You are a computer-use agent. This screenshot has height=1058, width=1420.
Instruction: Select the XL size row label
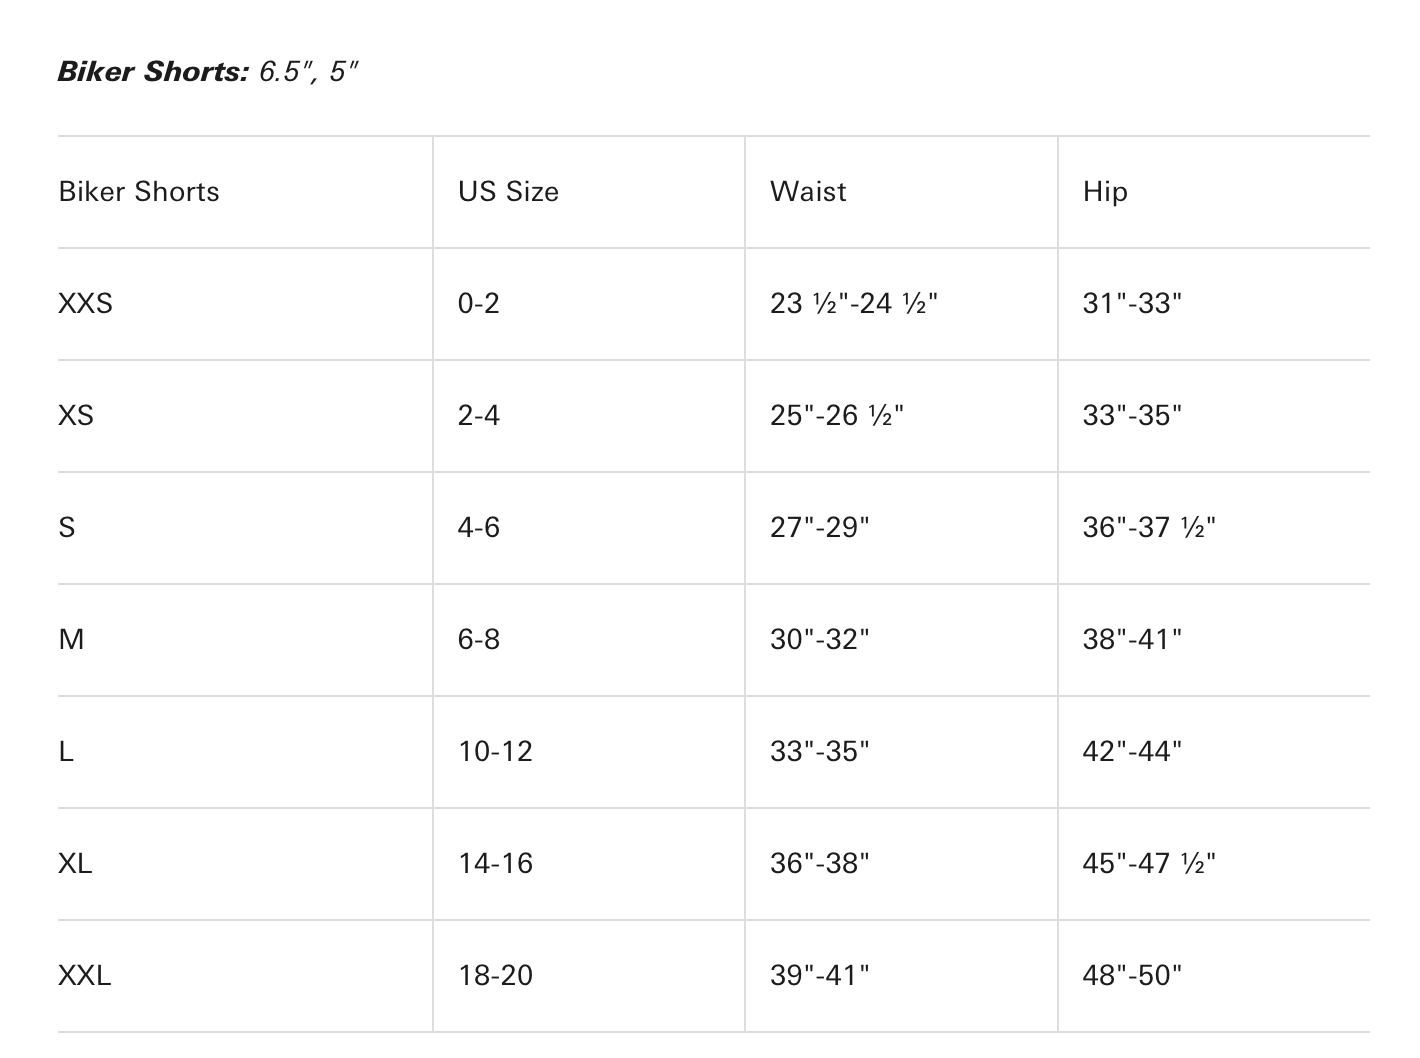pyautogui.click(x=75, y=864)
